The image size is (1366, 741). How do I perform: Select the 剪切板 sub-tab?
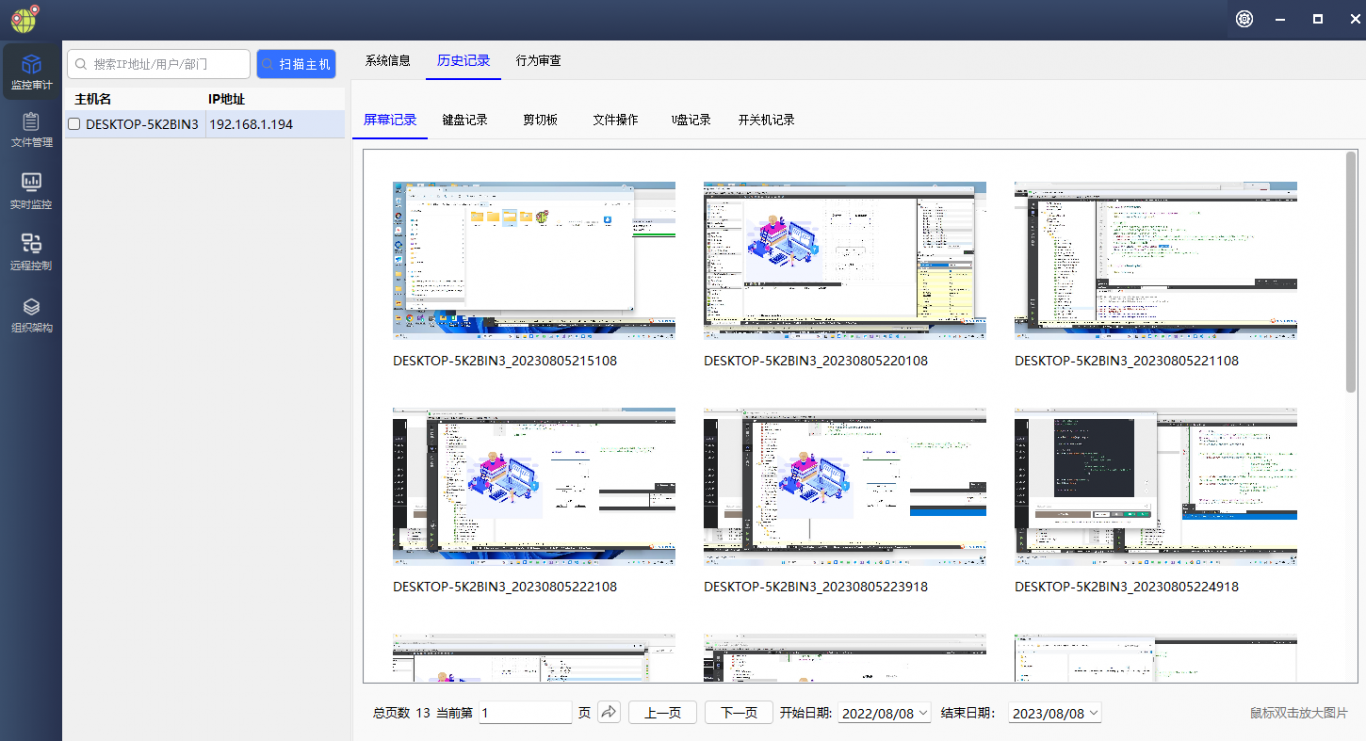(540, 120)
